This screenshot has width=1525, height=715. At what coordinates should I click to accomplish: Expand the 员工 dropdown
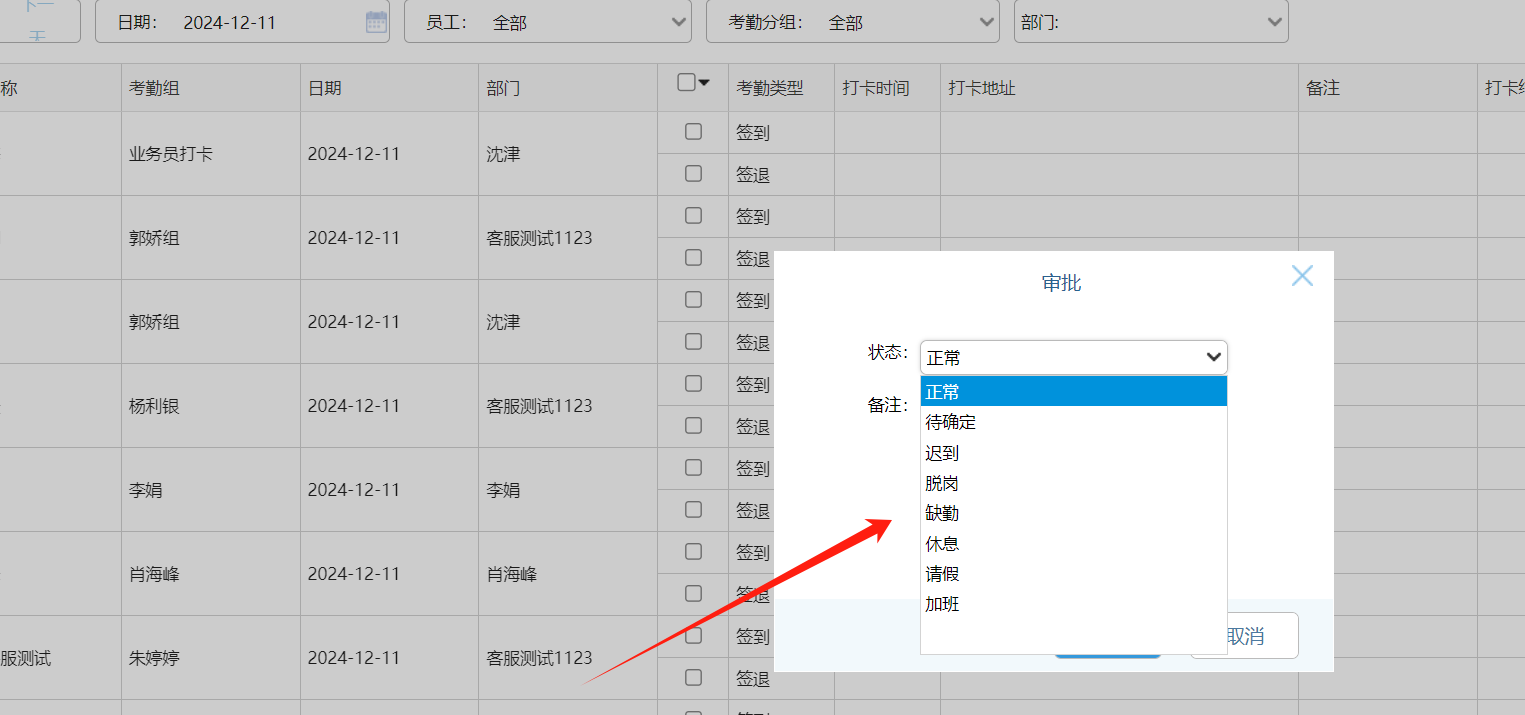[x=548, y=22]
